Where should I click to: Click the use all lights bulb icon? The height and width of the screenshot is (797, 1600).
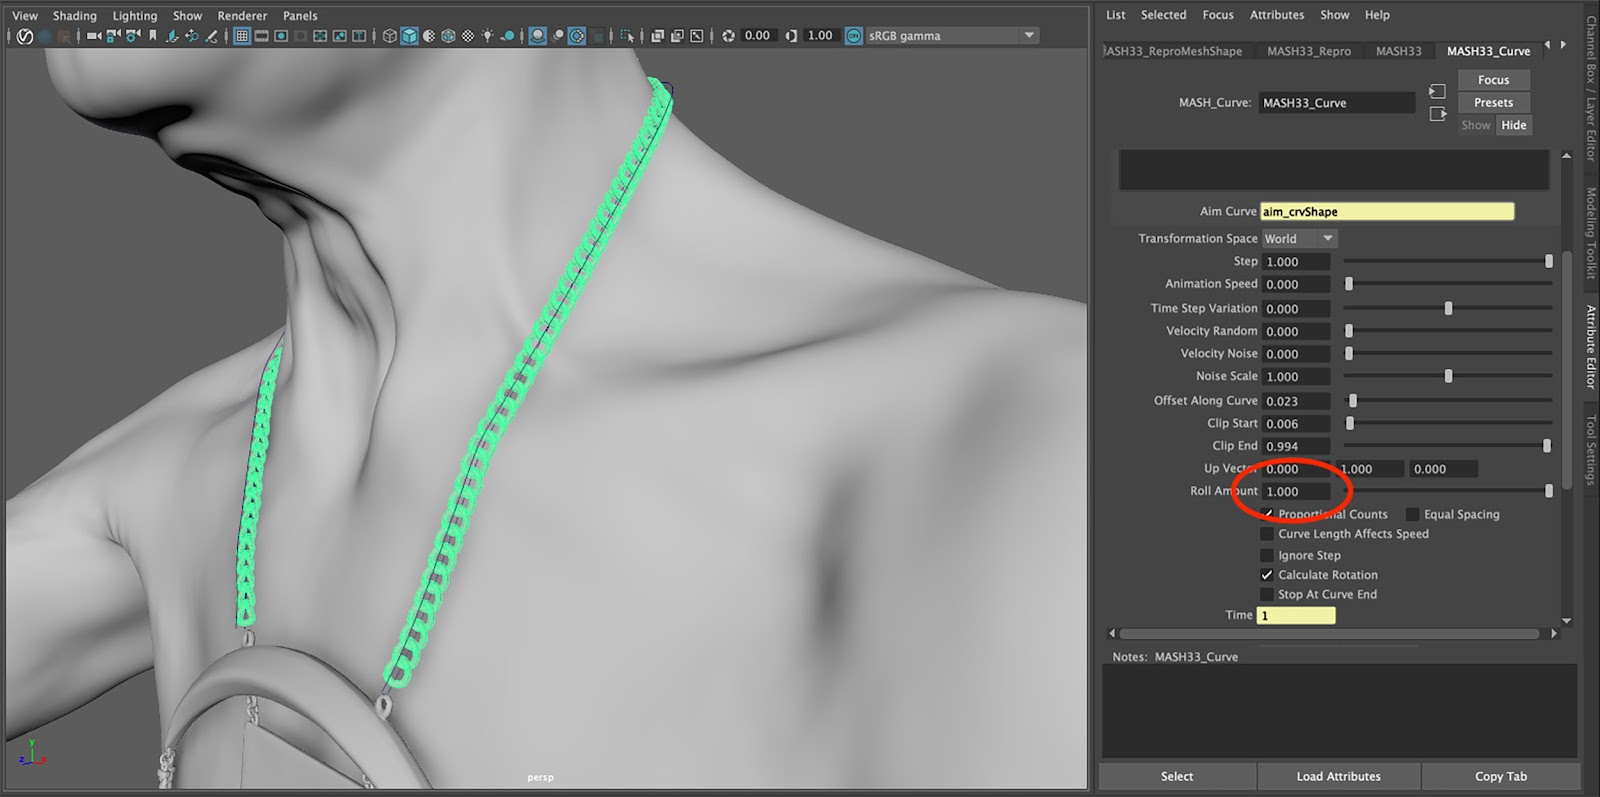[487, 36]
